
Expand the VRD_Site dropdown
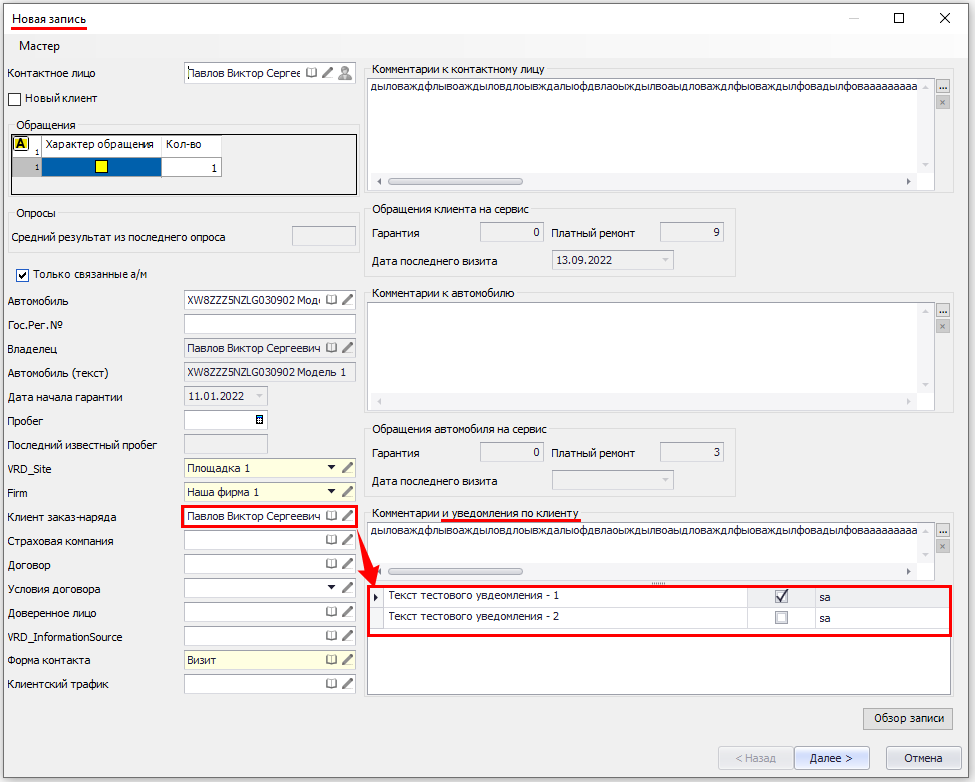[x=331, y=468]
